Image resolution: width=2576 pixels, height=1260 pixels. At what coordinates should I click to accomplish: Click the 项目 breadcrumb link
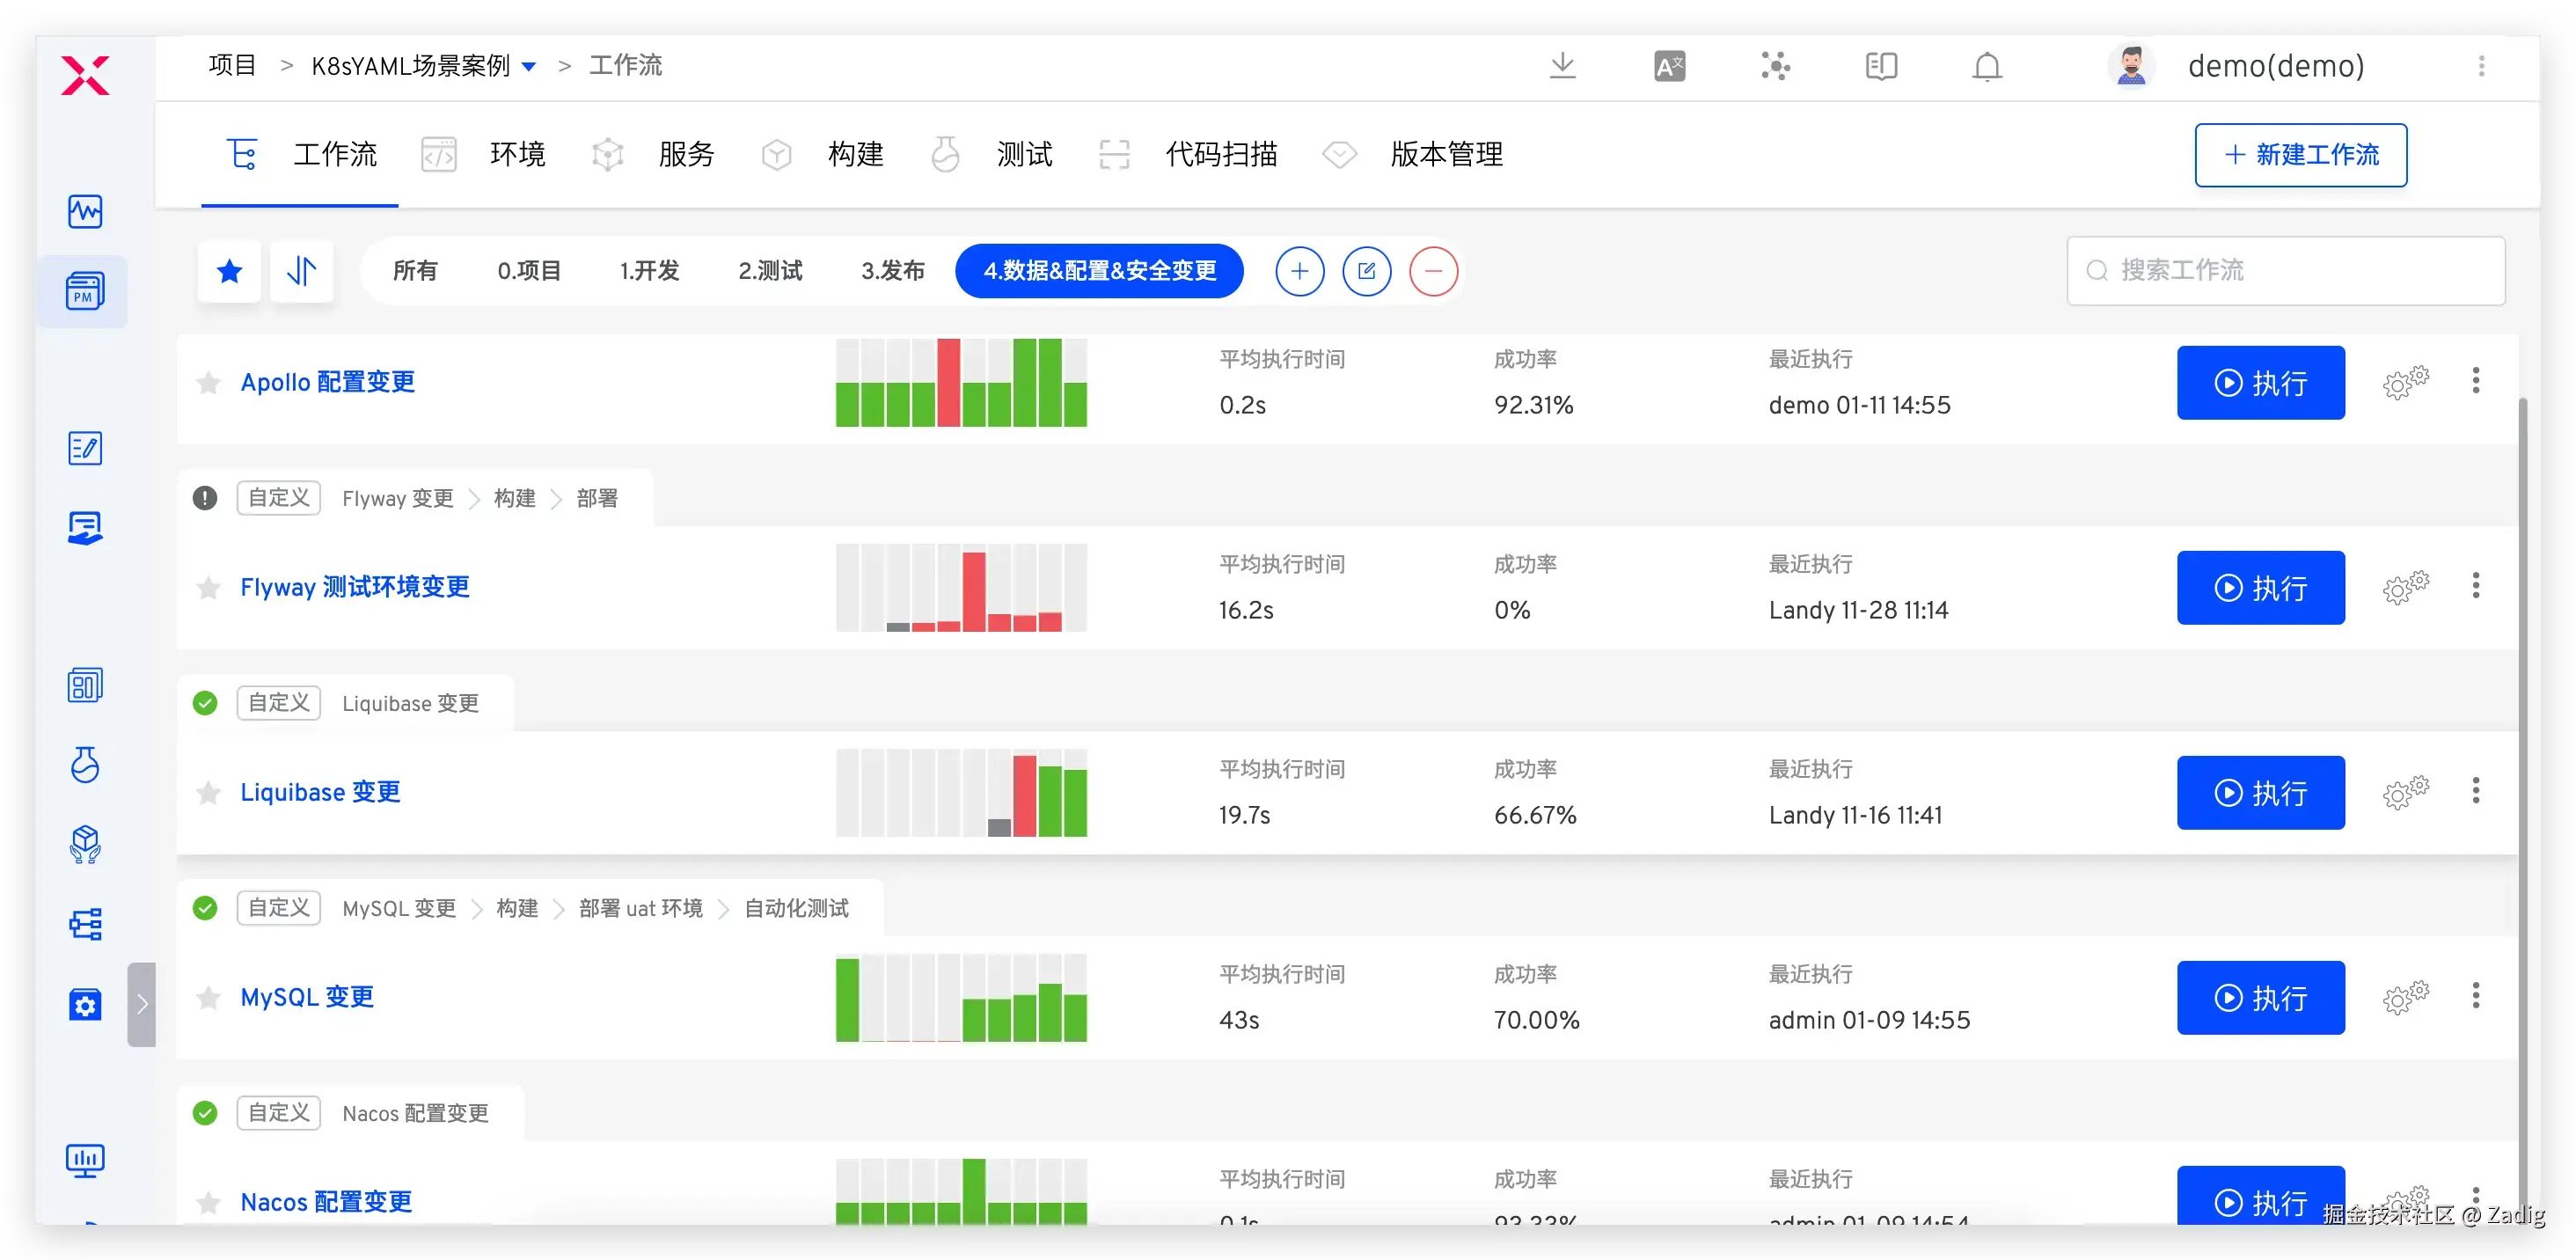(232, 66)
